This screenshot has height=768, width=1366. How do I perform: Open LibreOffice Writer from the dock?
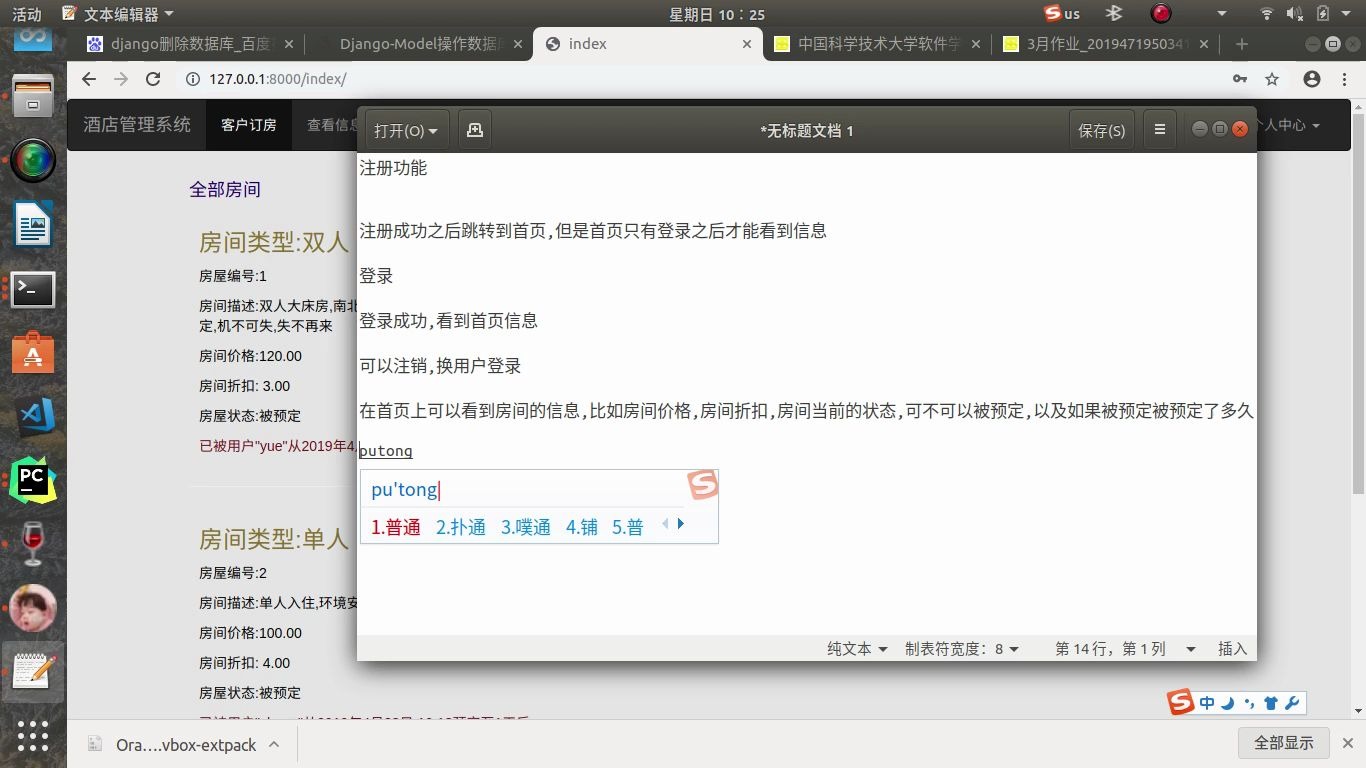pos(33,224)
